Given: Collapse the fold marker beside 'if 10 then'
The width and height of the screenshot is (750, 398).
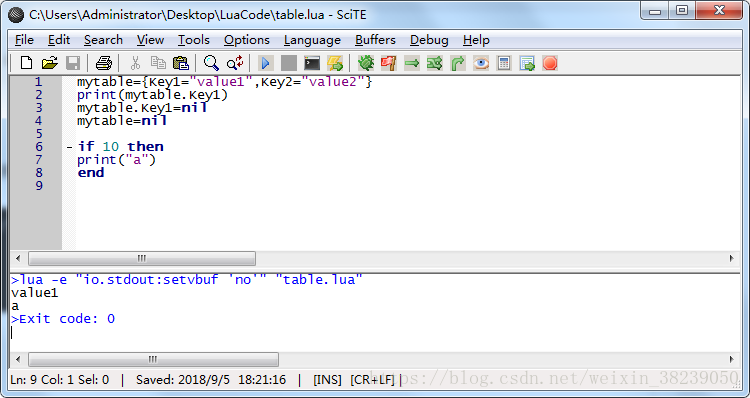Looking at the screenshot, I should tap(69, 147).
